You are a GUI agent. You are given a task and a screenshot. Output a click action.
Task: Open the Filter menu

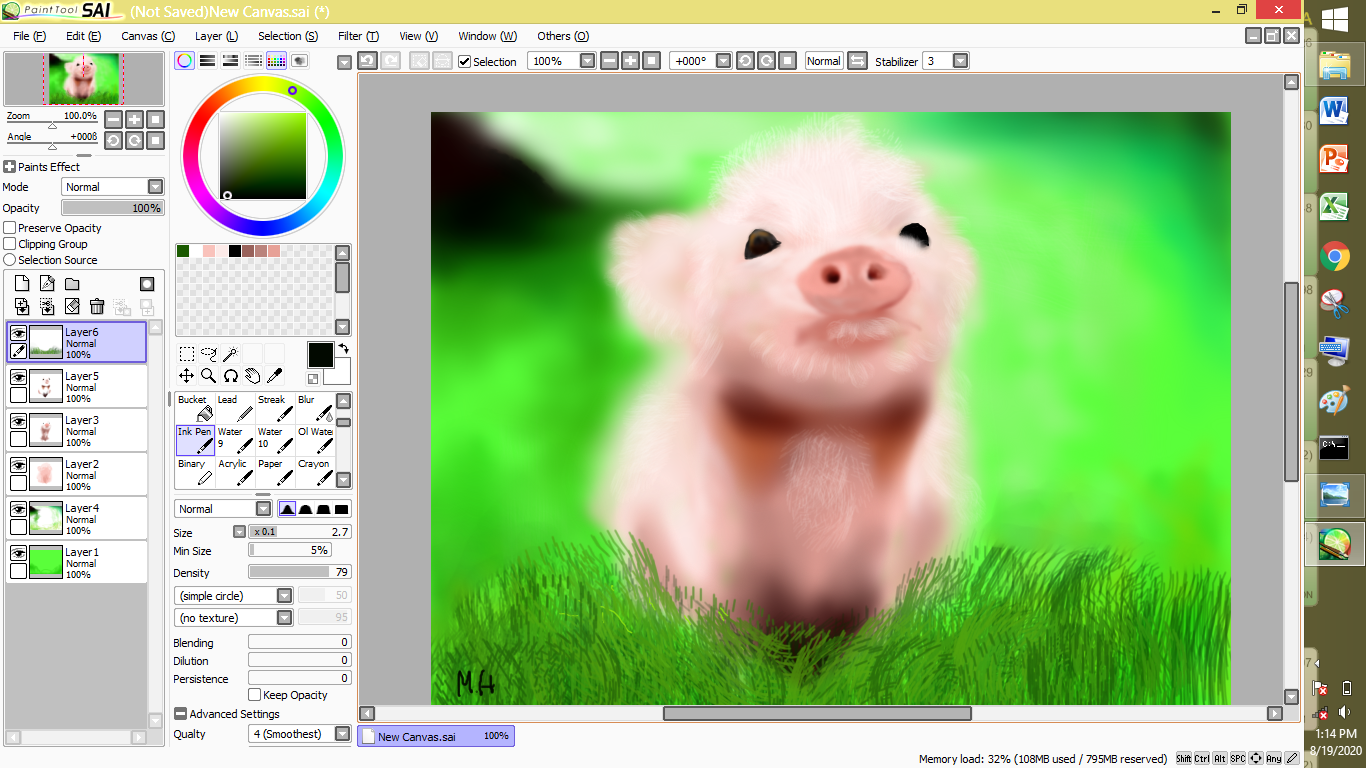click(358, 36)
